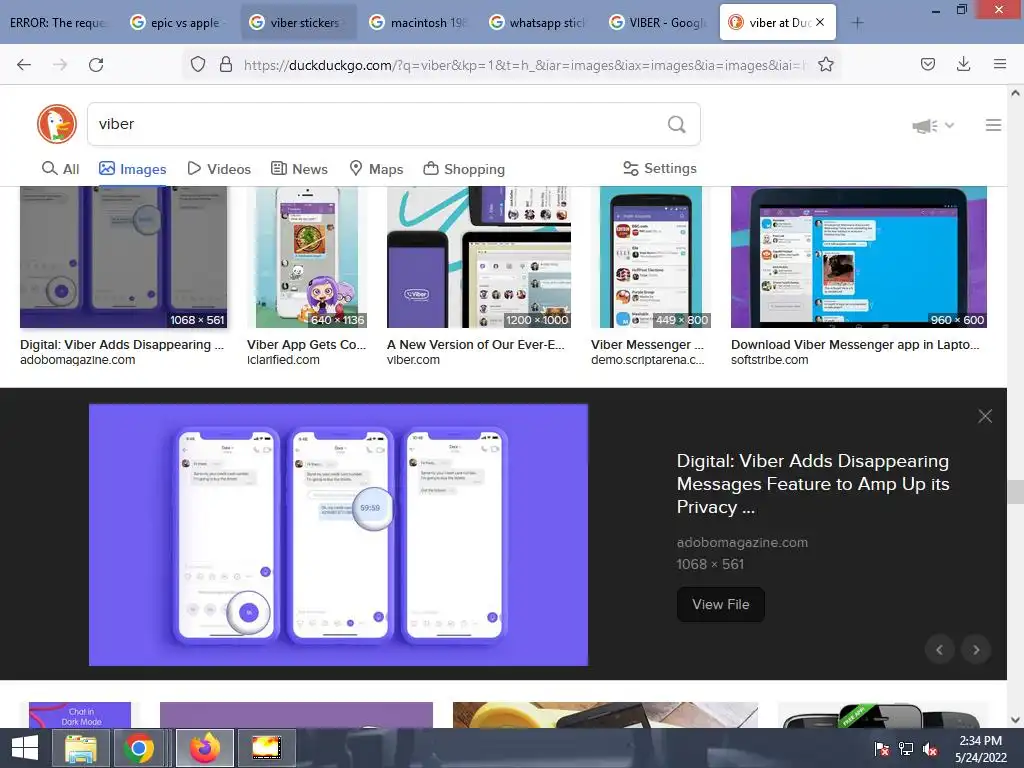Switch to the 'VIBER - Google' tab

(x=659, y=23)
